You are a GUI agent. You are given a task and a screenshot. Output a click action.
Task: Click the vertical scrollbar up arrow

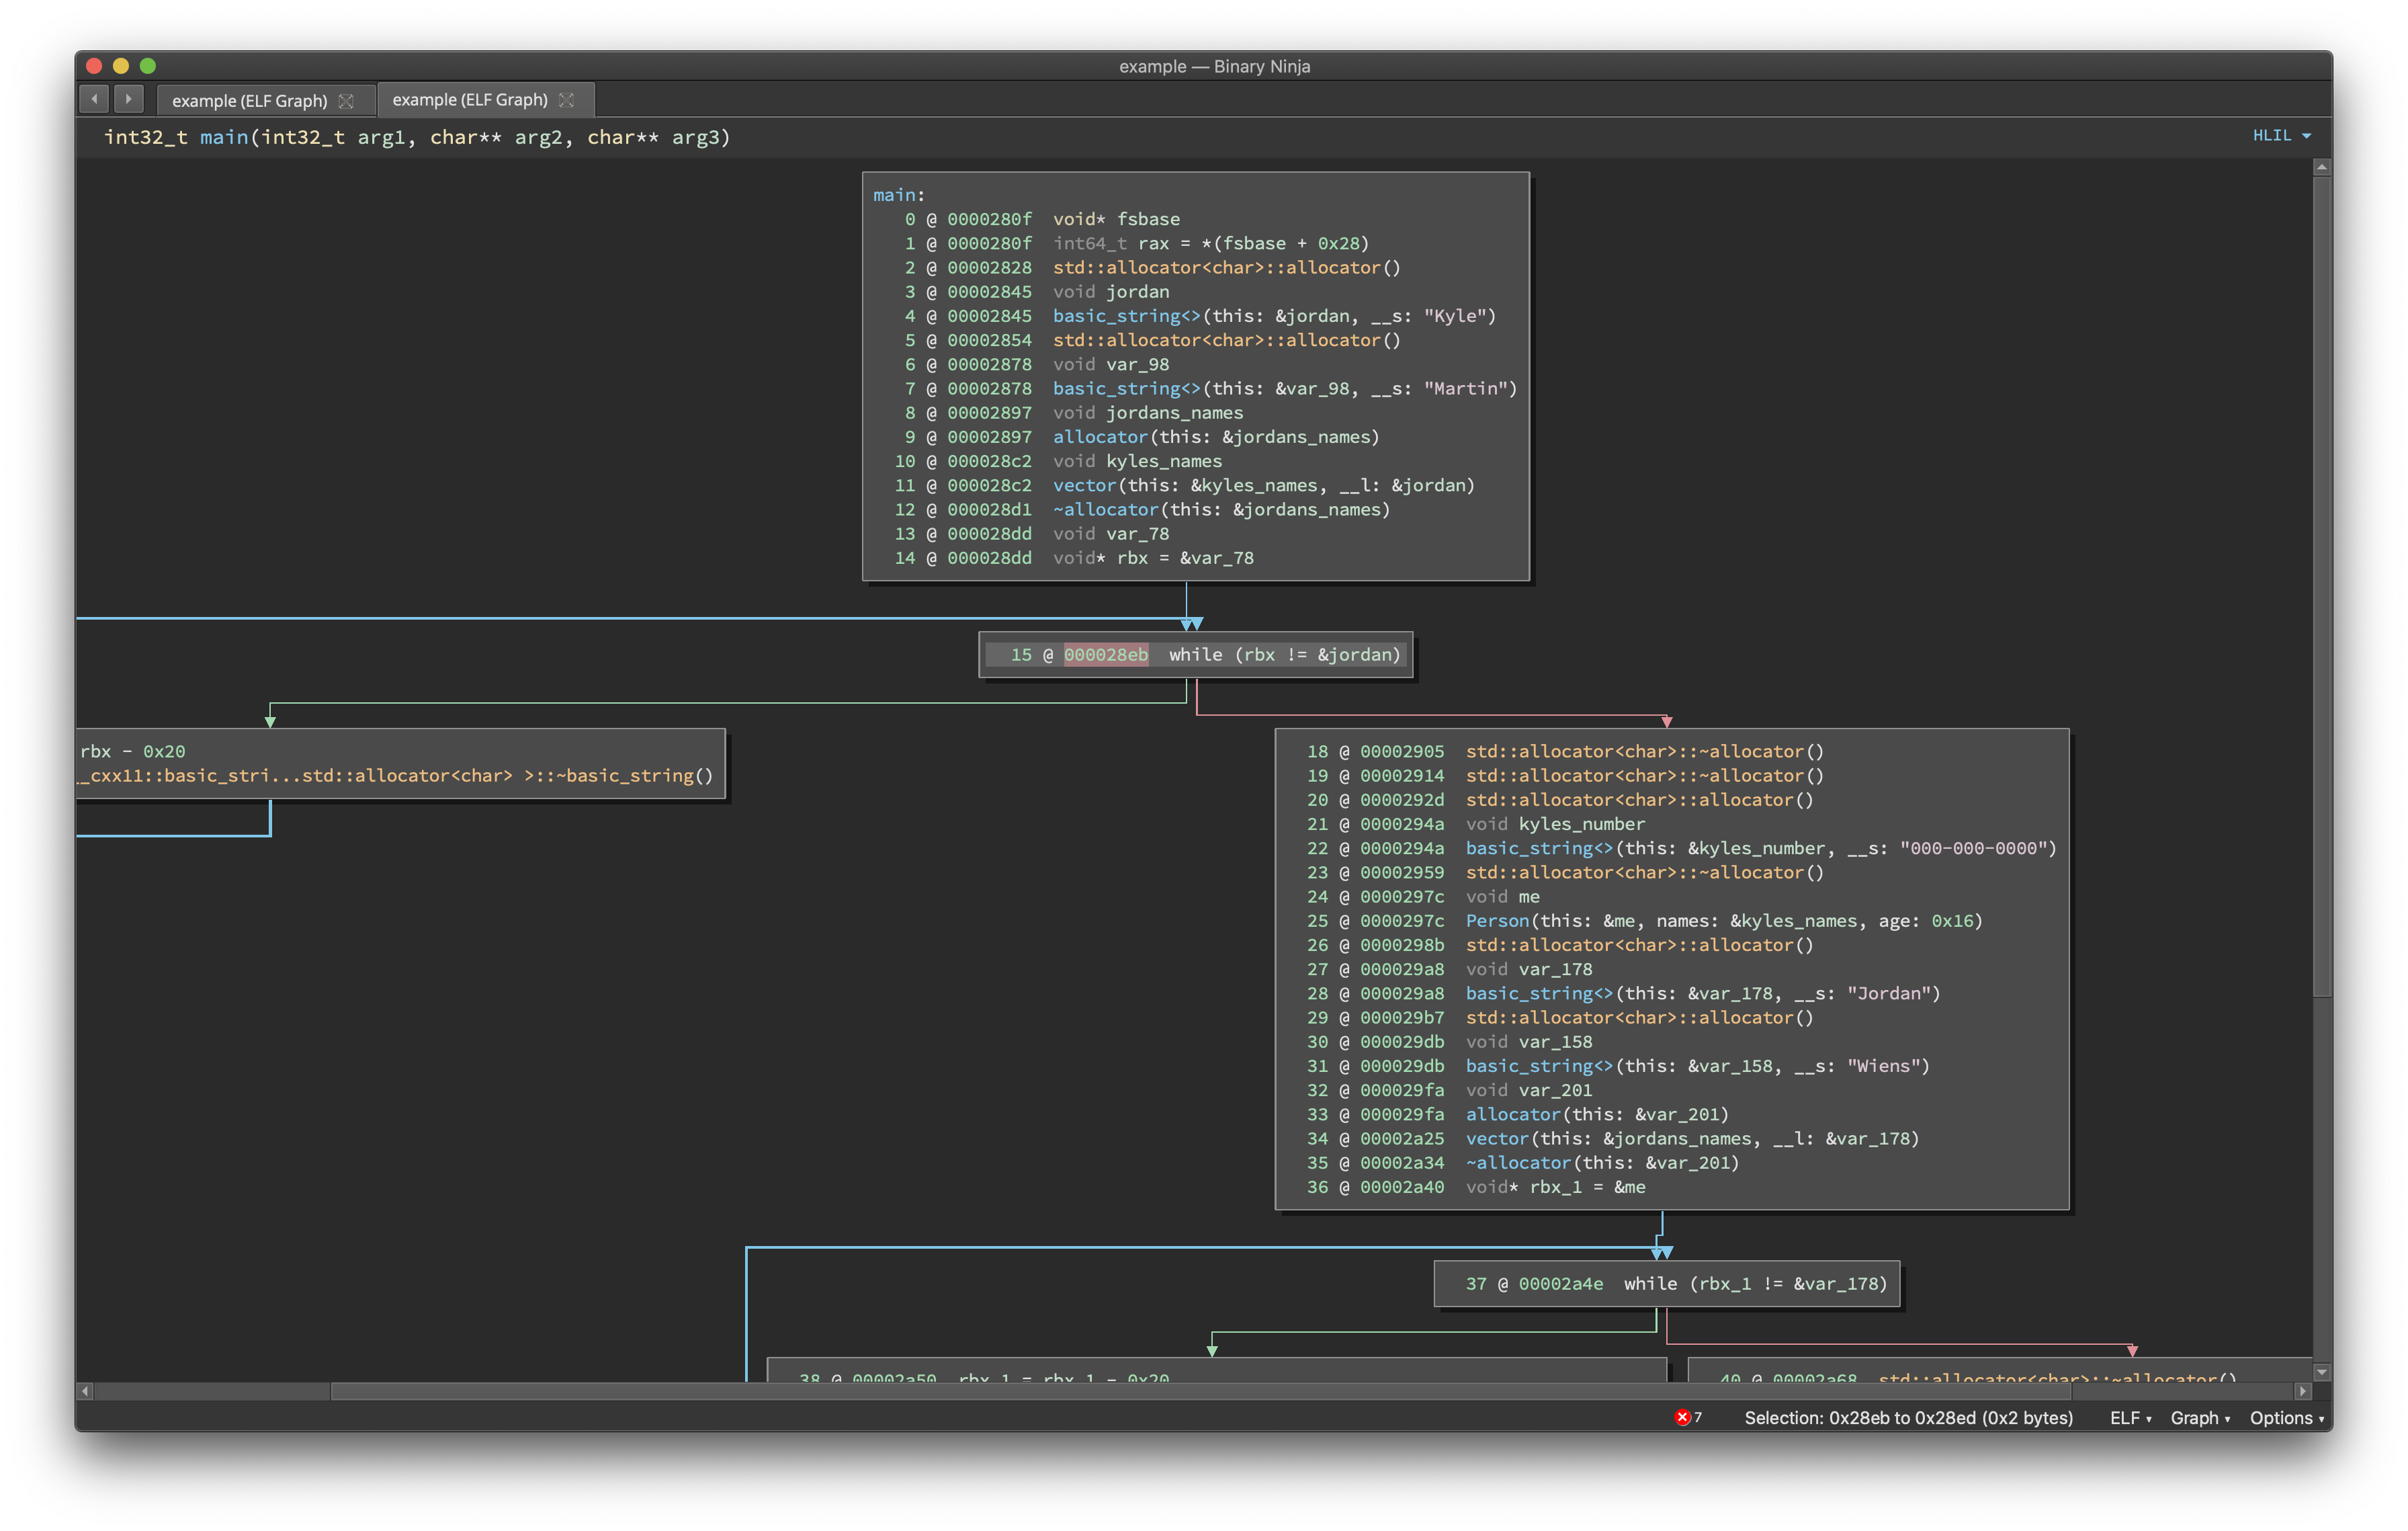[x=2321, y=167]
